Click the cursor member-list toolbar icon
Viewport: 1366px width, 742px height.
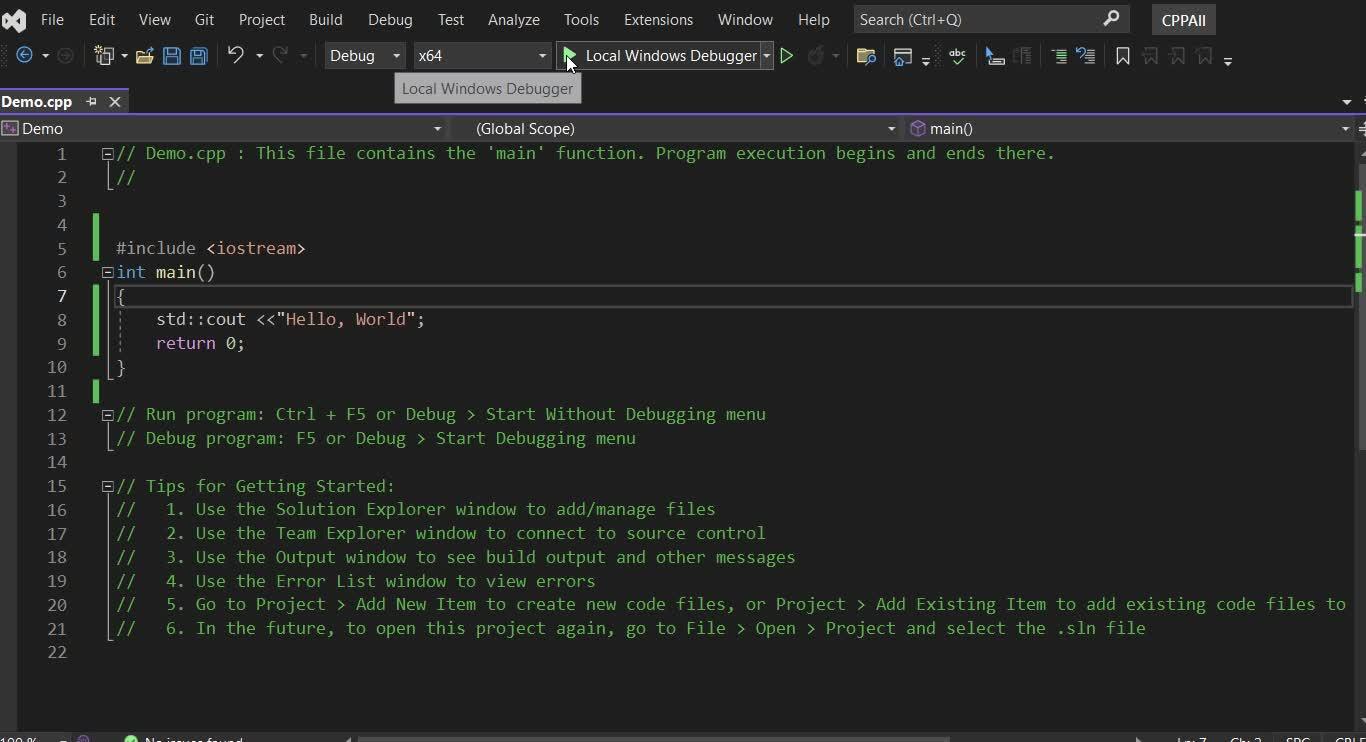(994, 56)
